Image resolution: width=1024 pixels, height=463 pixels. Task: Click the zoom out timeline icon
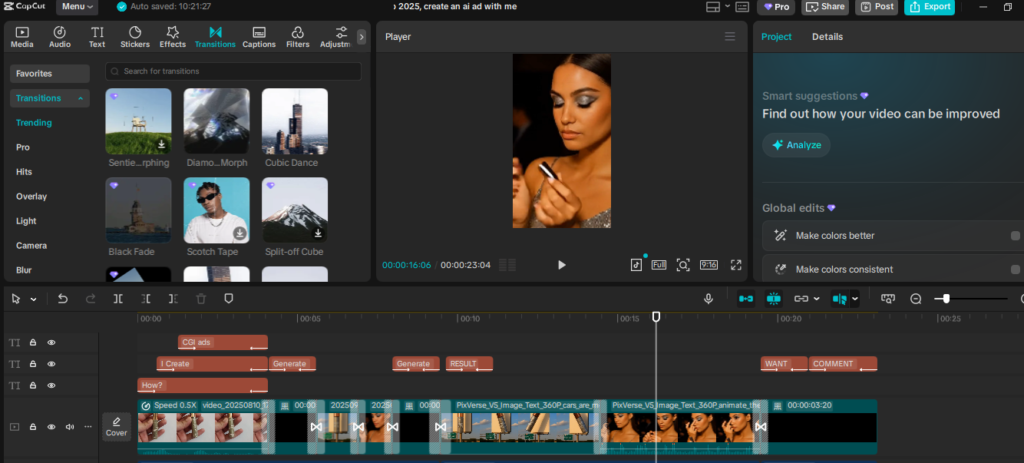coord(915,298)
